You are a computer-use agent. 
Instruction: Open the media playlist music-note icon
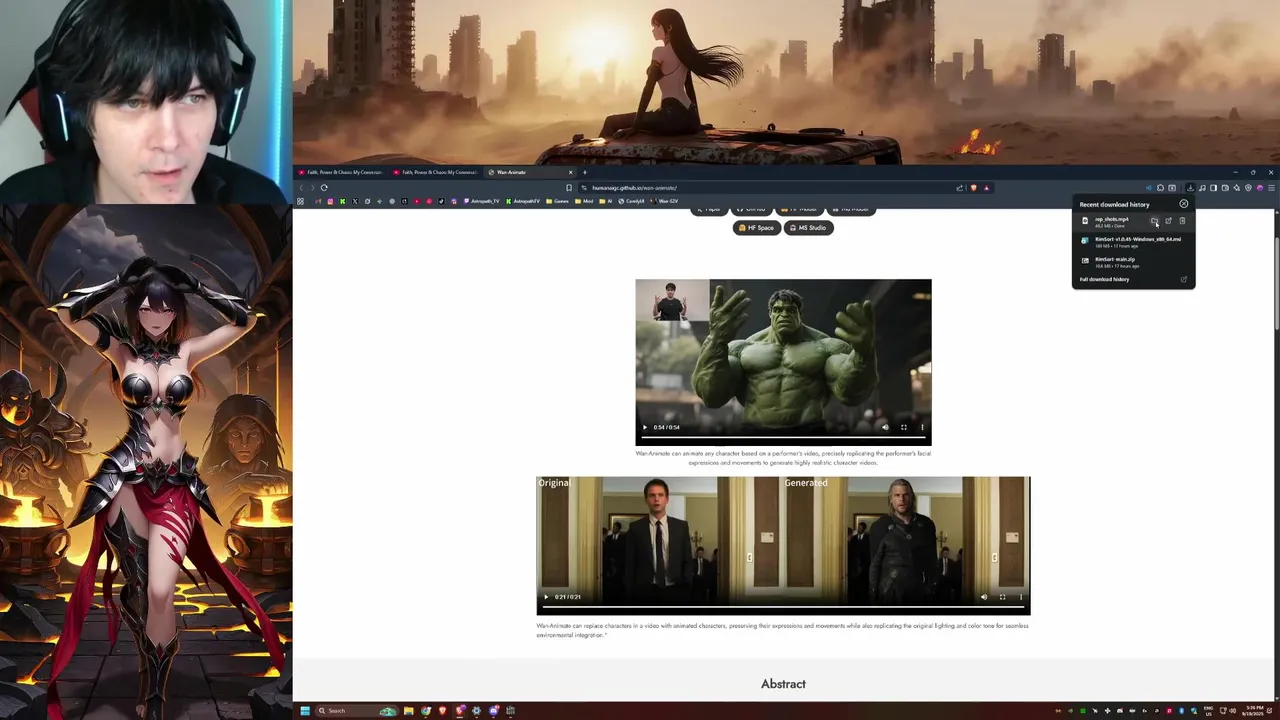click(x=1202, y=188)
